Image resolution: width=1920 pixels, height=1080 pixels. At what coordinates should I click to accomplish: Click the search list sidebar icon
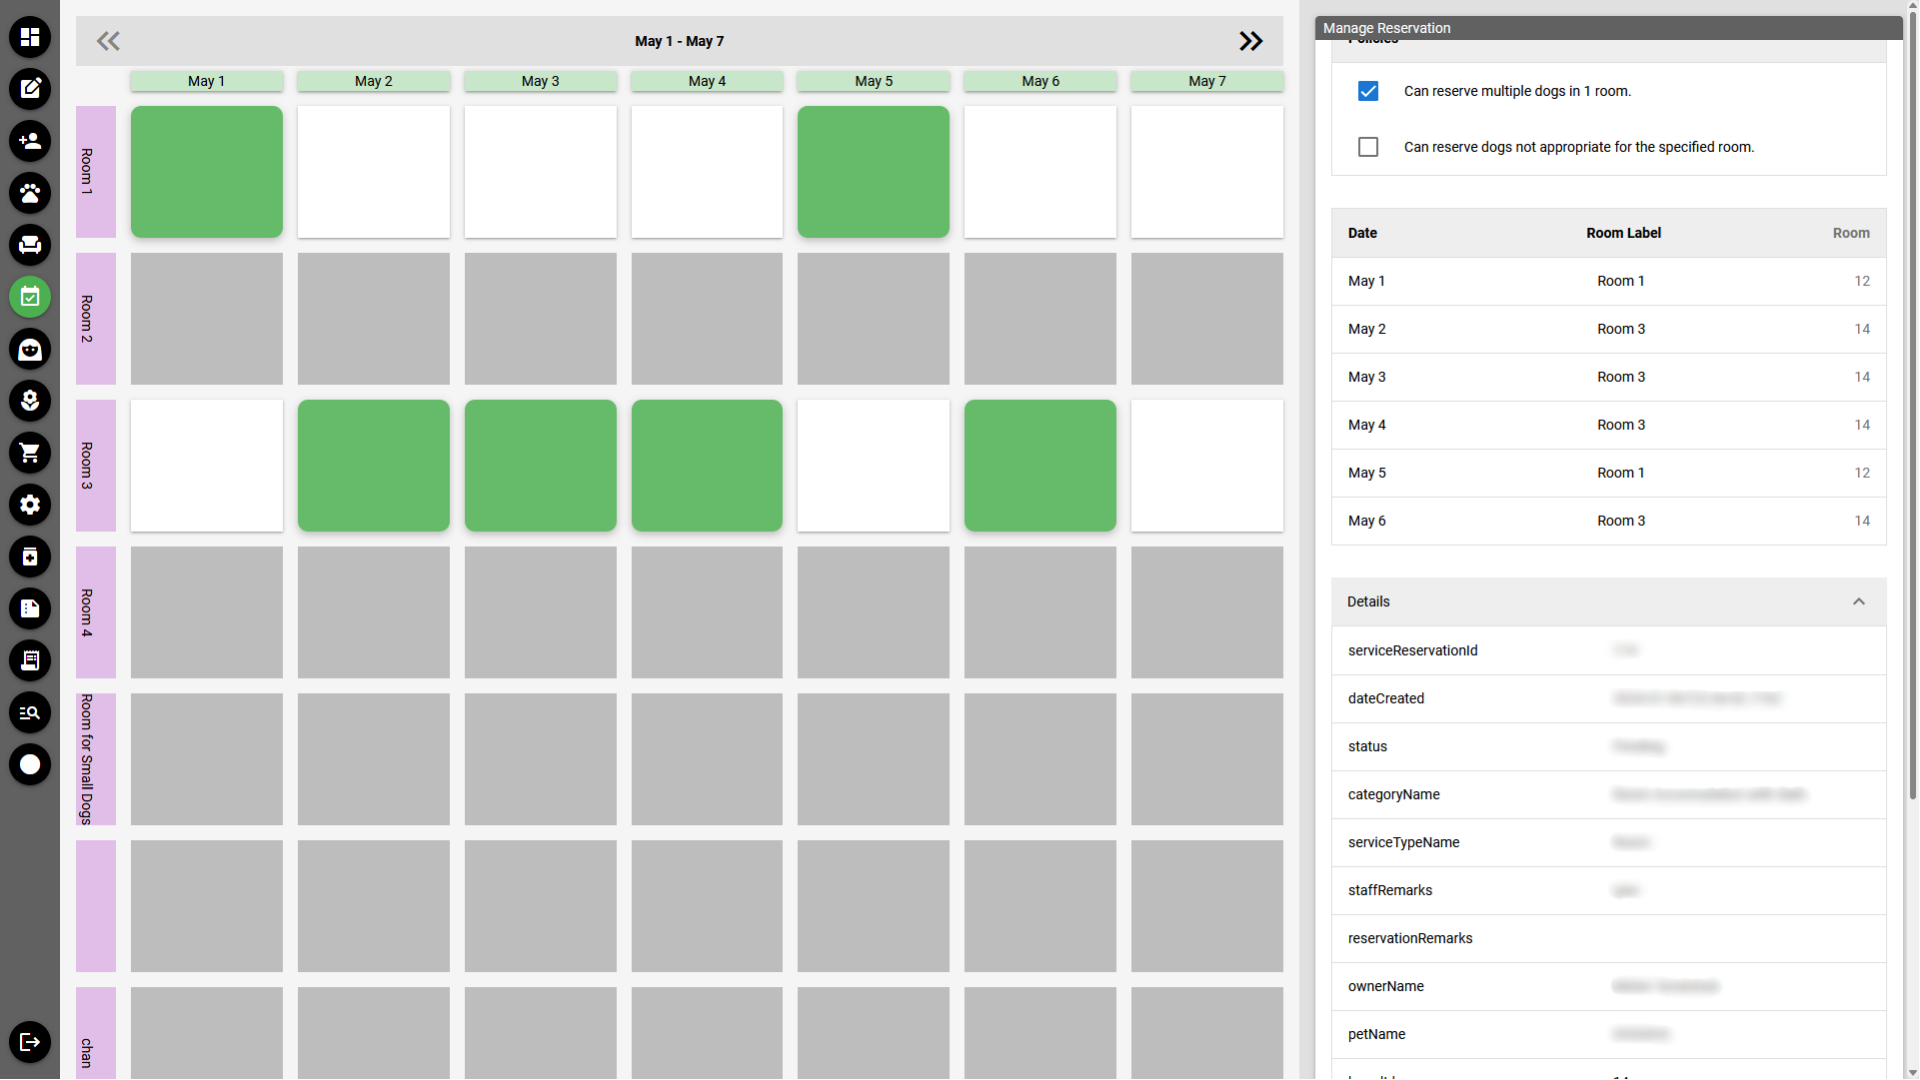click(30, 713)
